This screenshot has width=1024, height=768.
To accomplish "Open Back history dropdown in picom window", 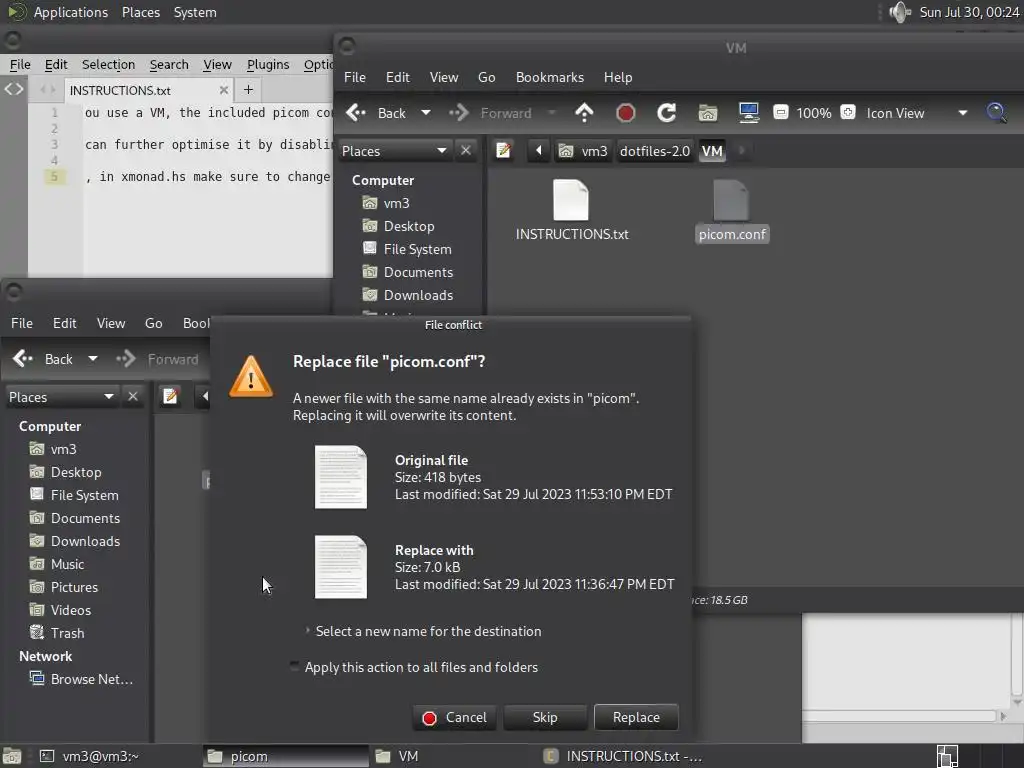I will click(93, 359).
